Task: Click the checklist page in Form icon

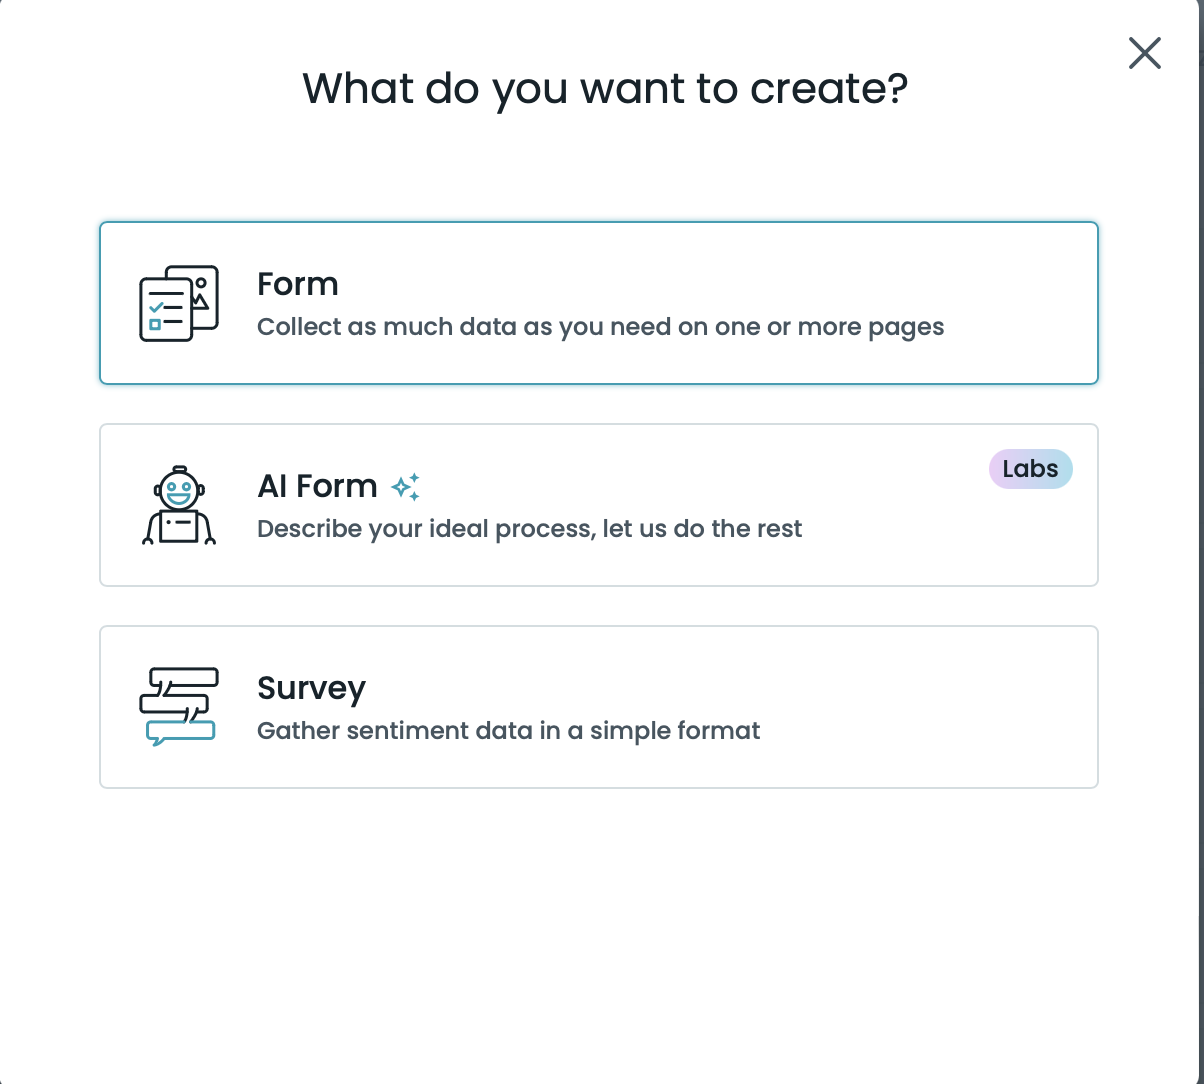Action: (164, 309)
